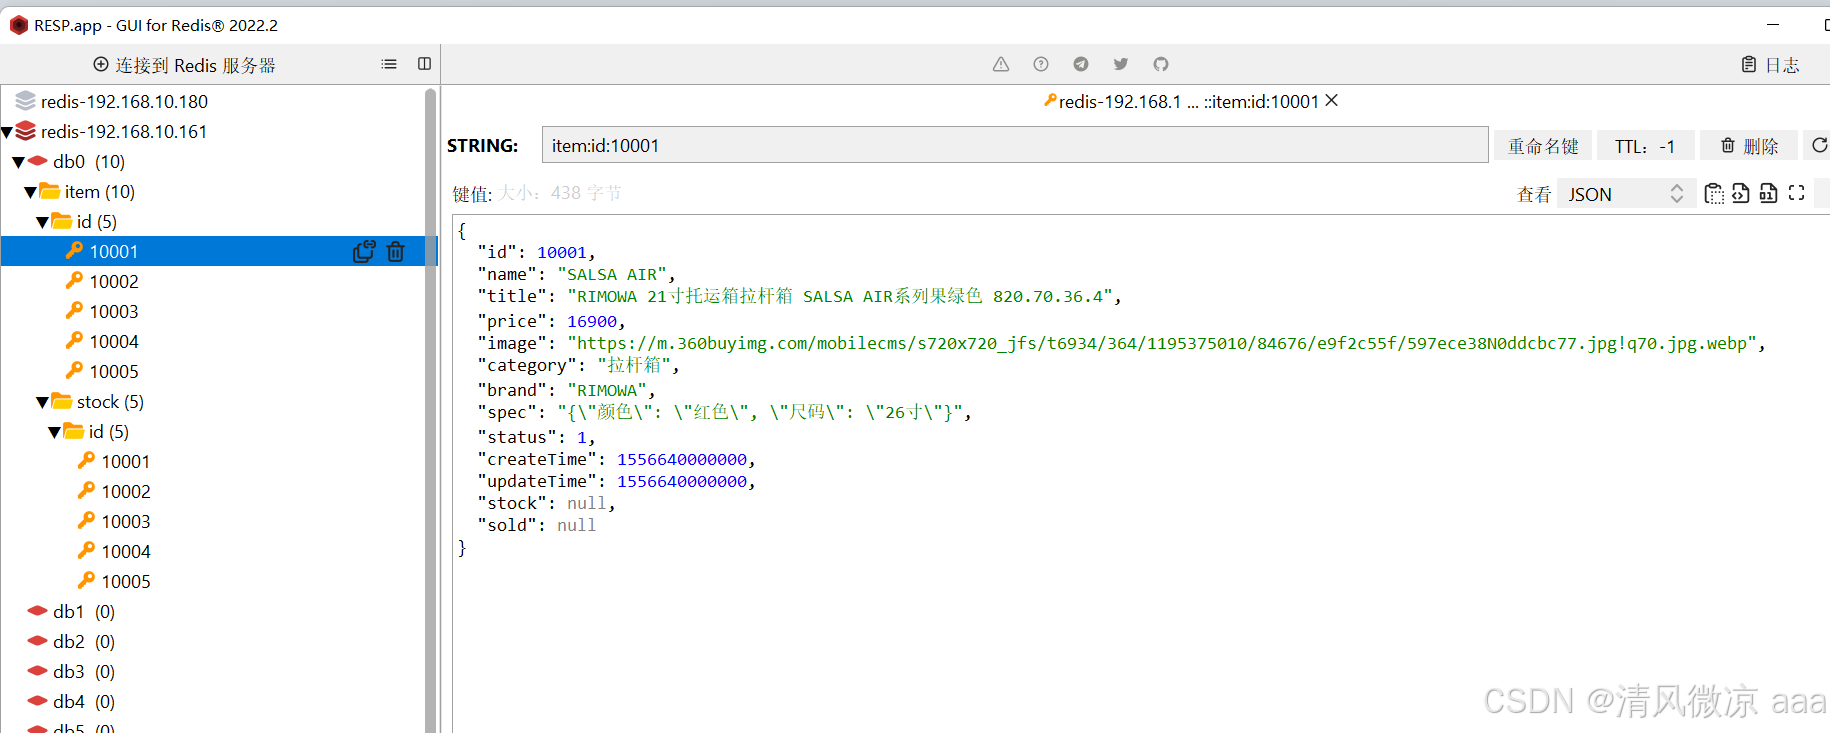Open database db3 (0)
1830x733 pixels.
[84, 671]
